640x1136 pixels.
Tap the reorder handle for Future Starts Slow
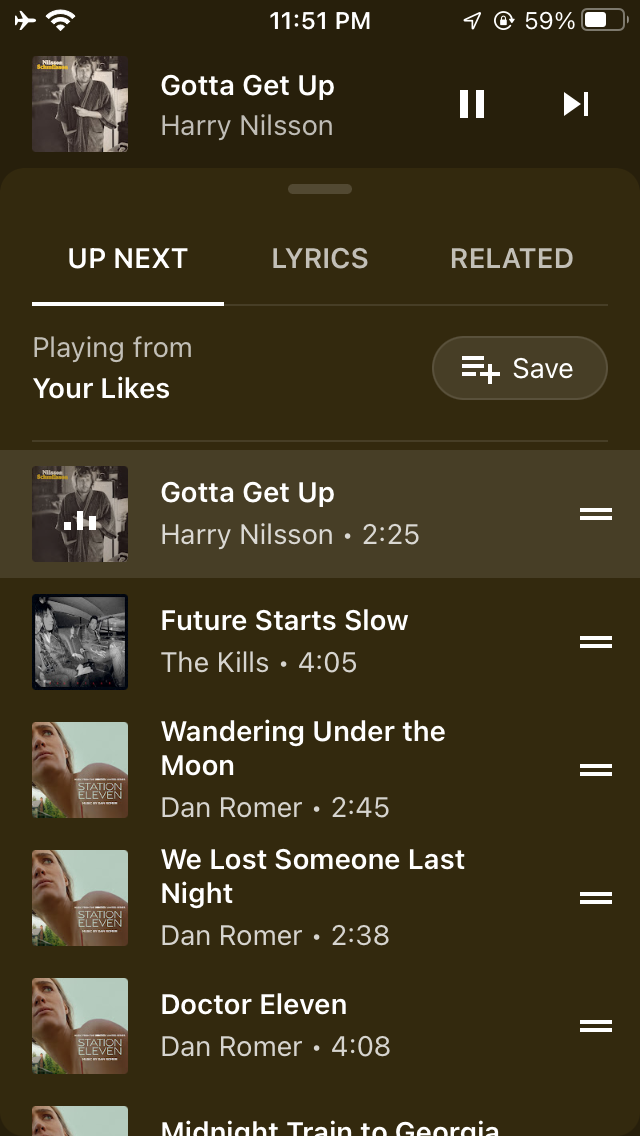pyautogui.click(x=596, y=642)
